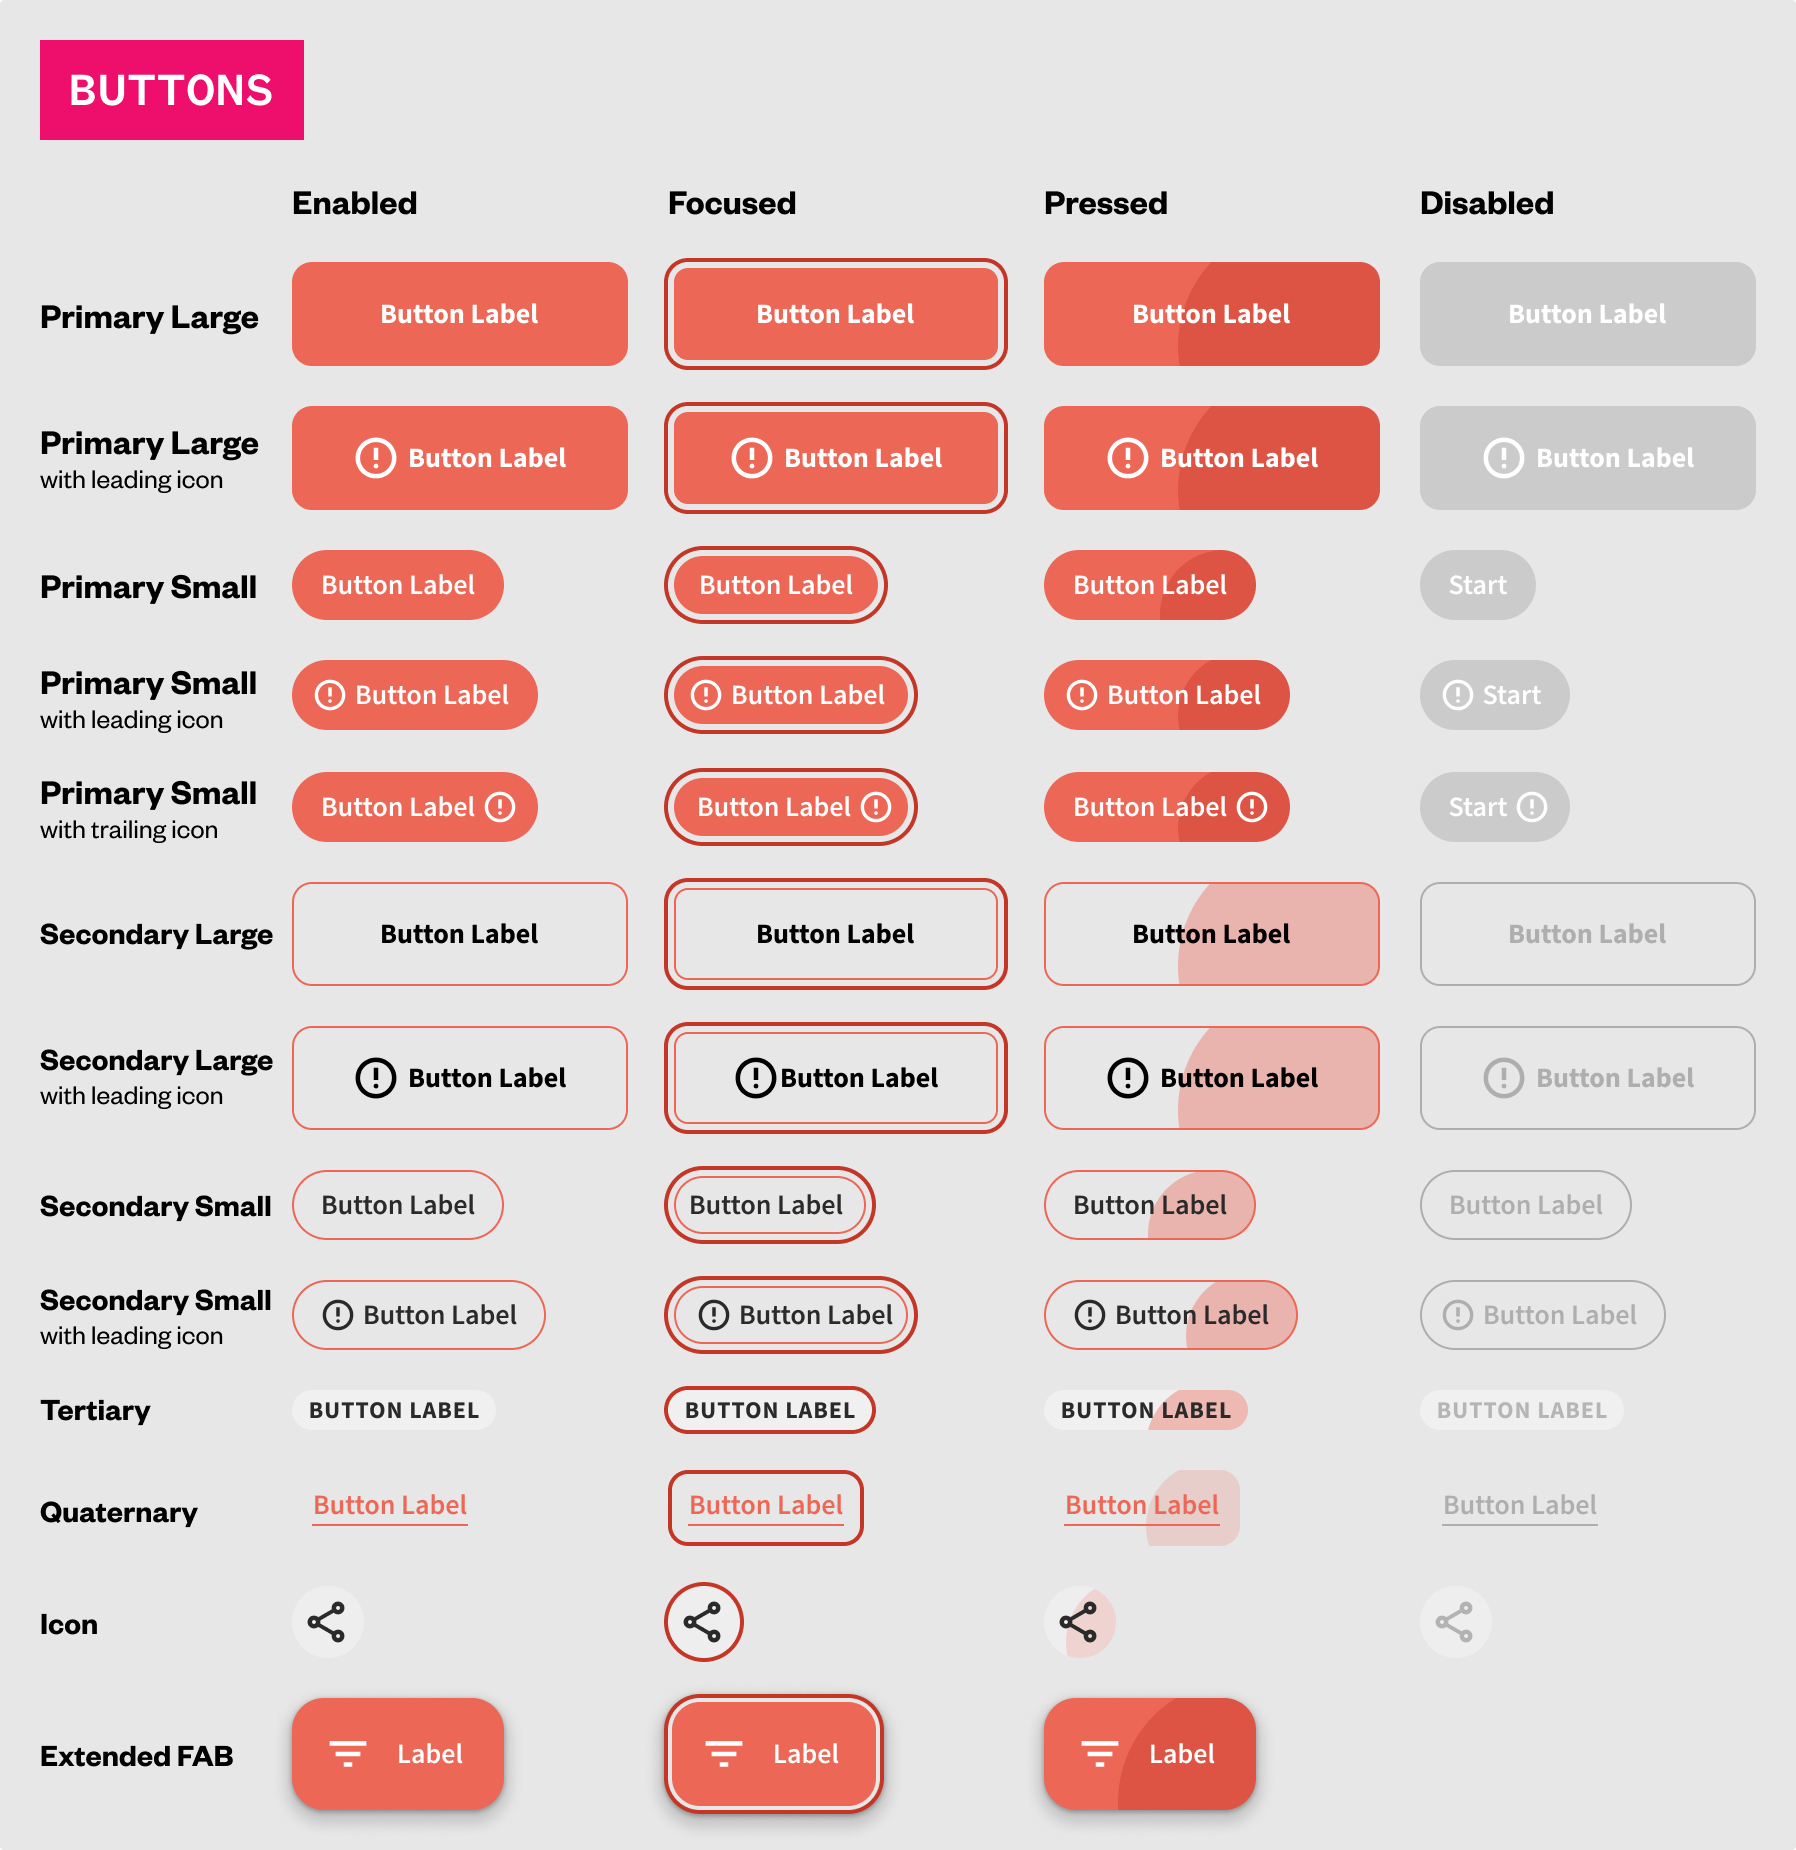Click the disabled share icon button

(x=1455, y=1622)
